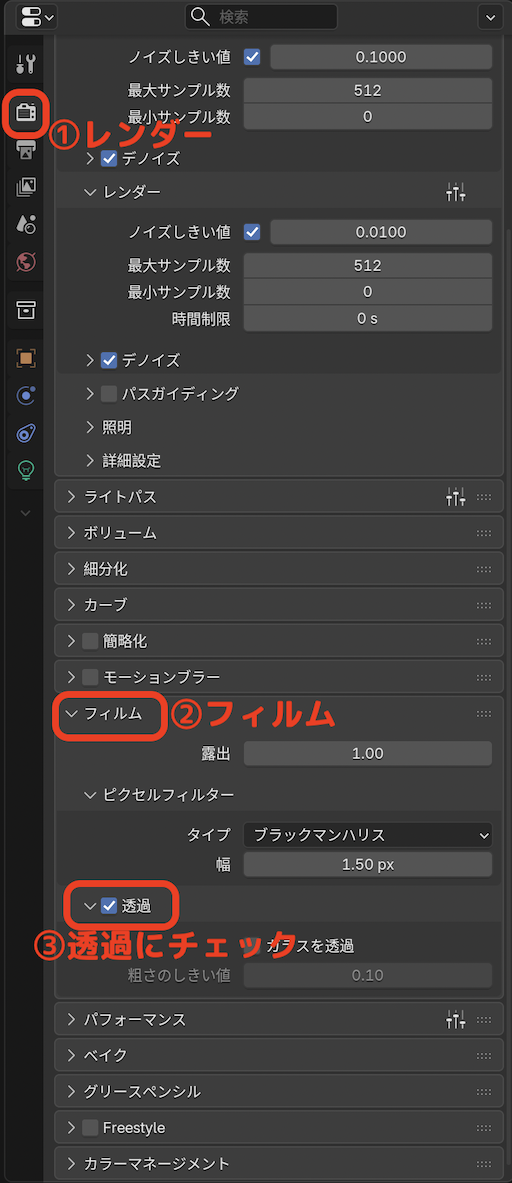512x1183 pixels.
Task: Switch to green light bulb Data tab
Action: pos(26,470)
